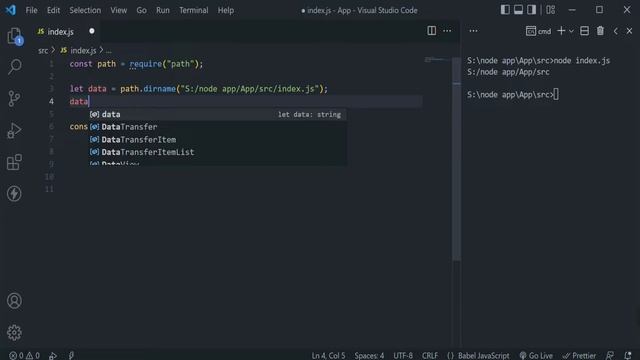
Task: Change the CRLF line ending
Action: coord(429,356)
